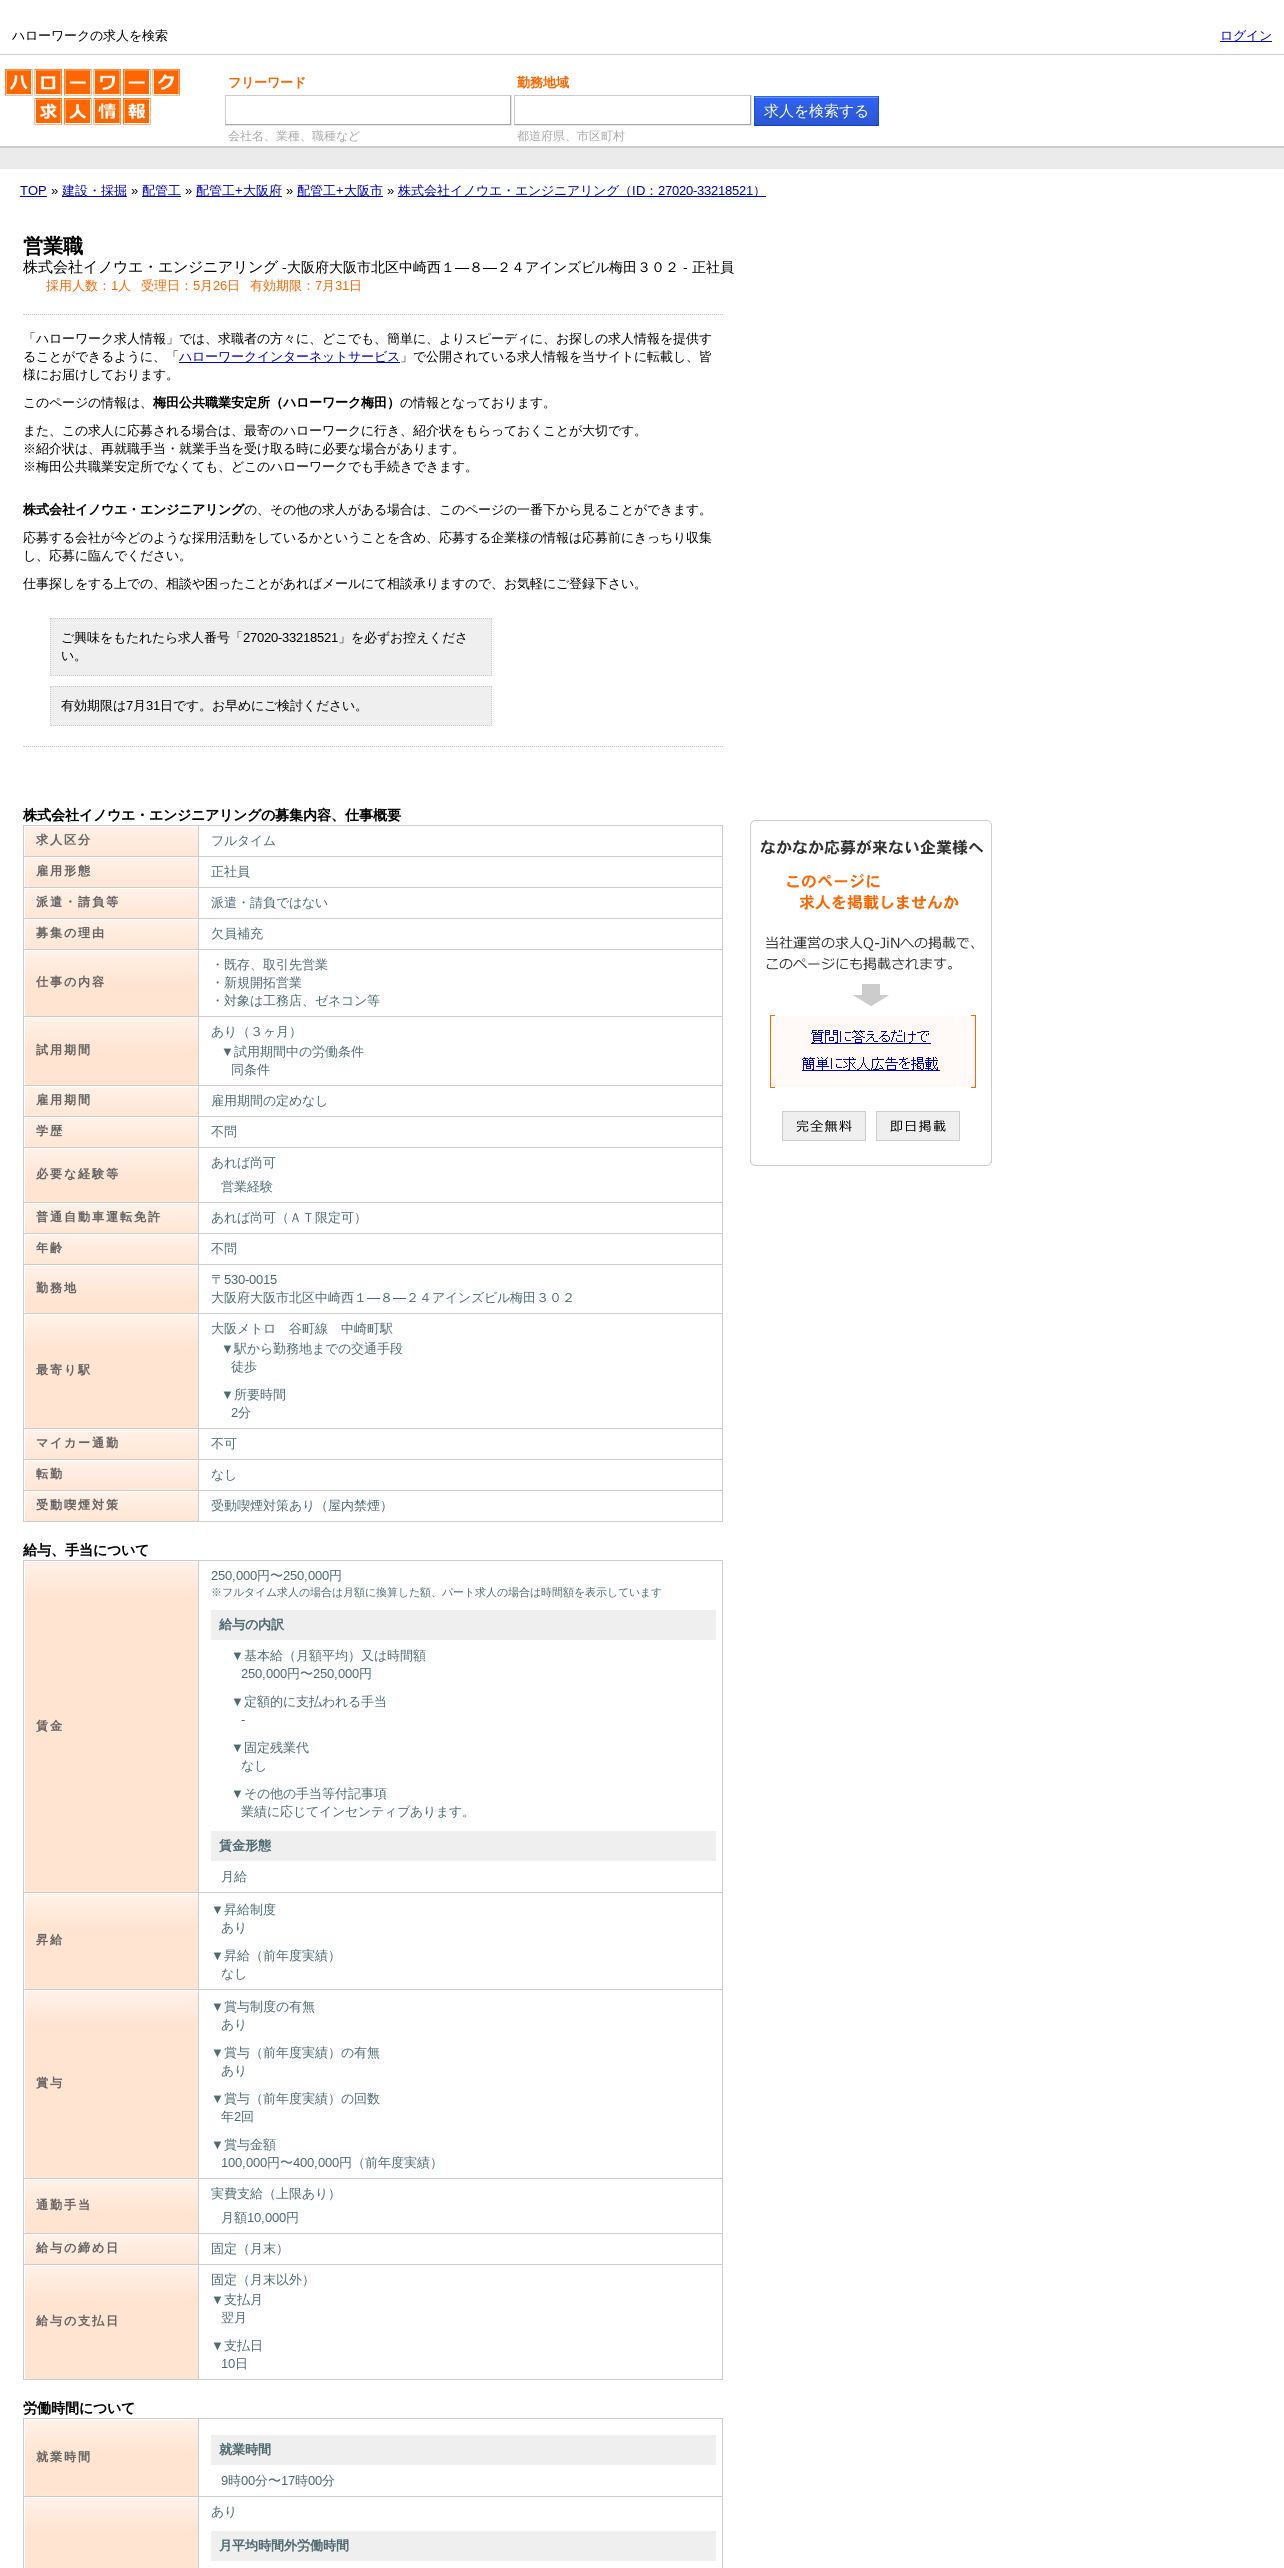Click 賃金形態 subheading

[x=463, y=1846]
